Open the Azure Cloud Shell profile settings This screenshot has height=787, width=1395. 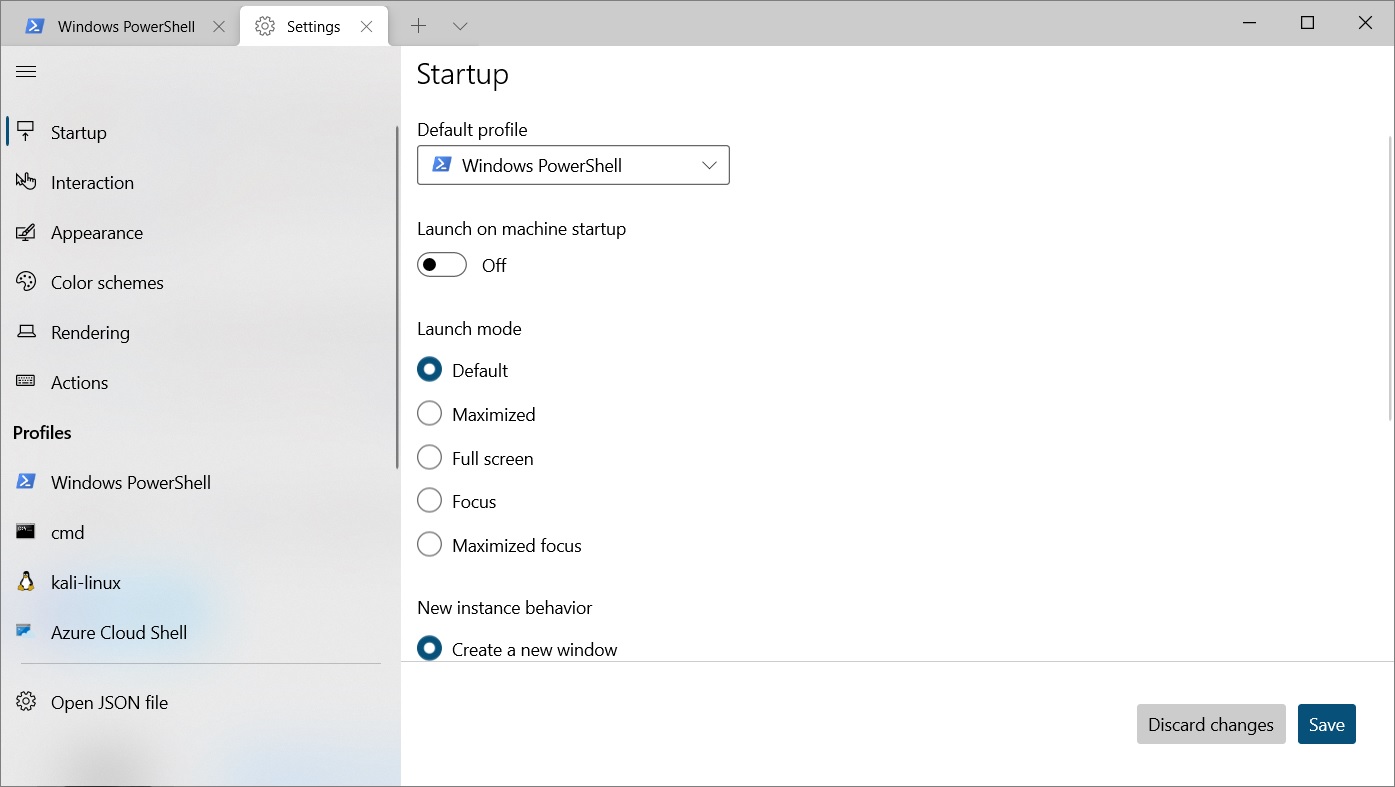(200, 632)
